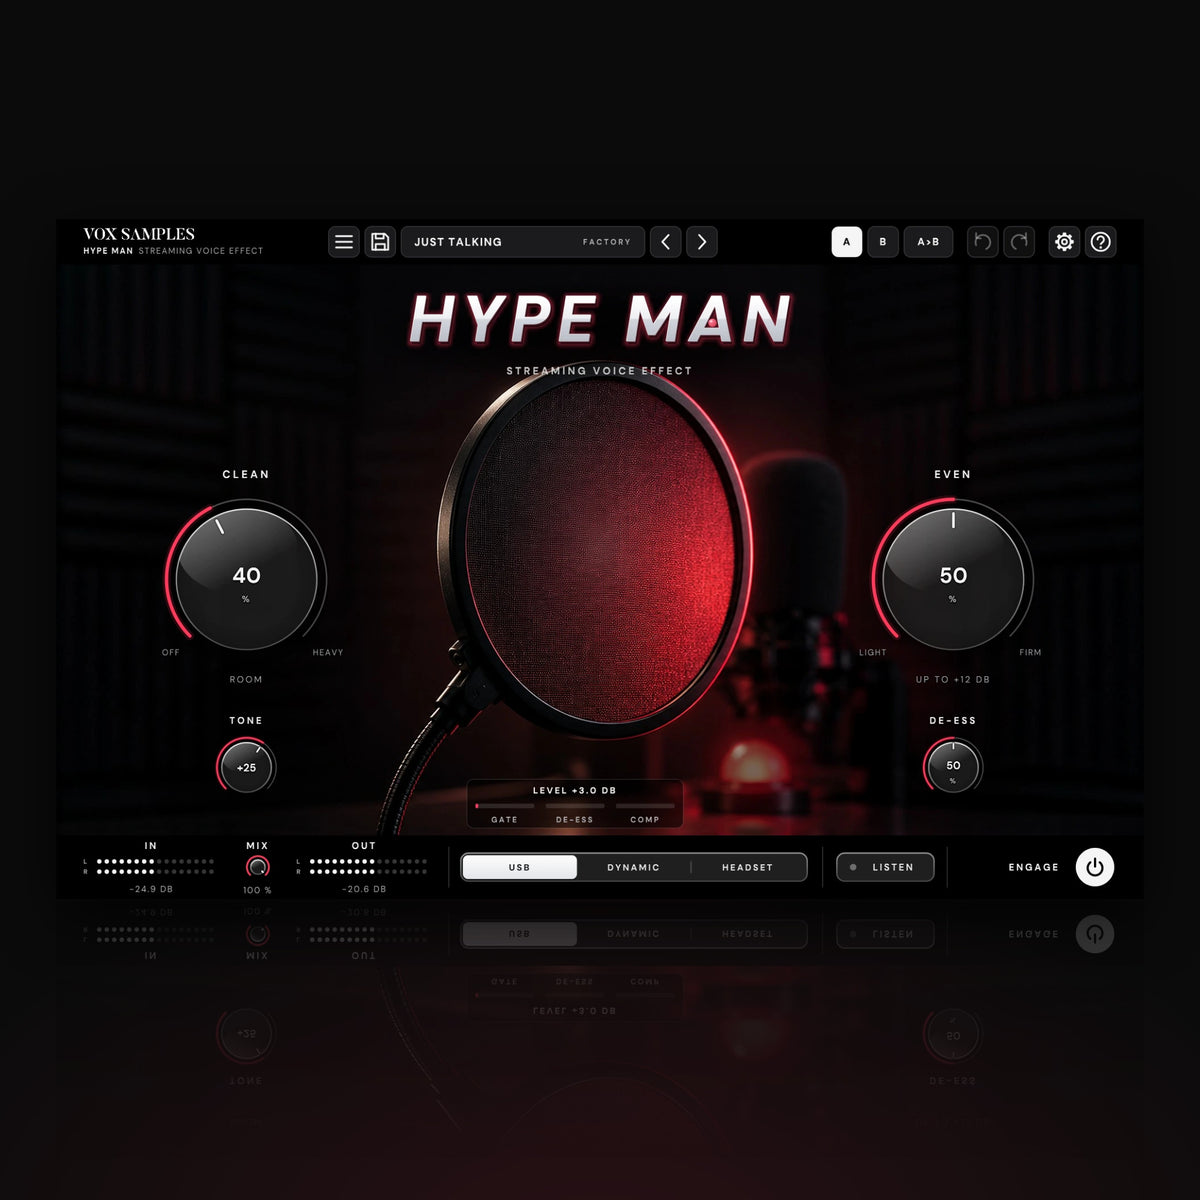Select the HEADSET microphone mode

coord(748,867)
